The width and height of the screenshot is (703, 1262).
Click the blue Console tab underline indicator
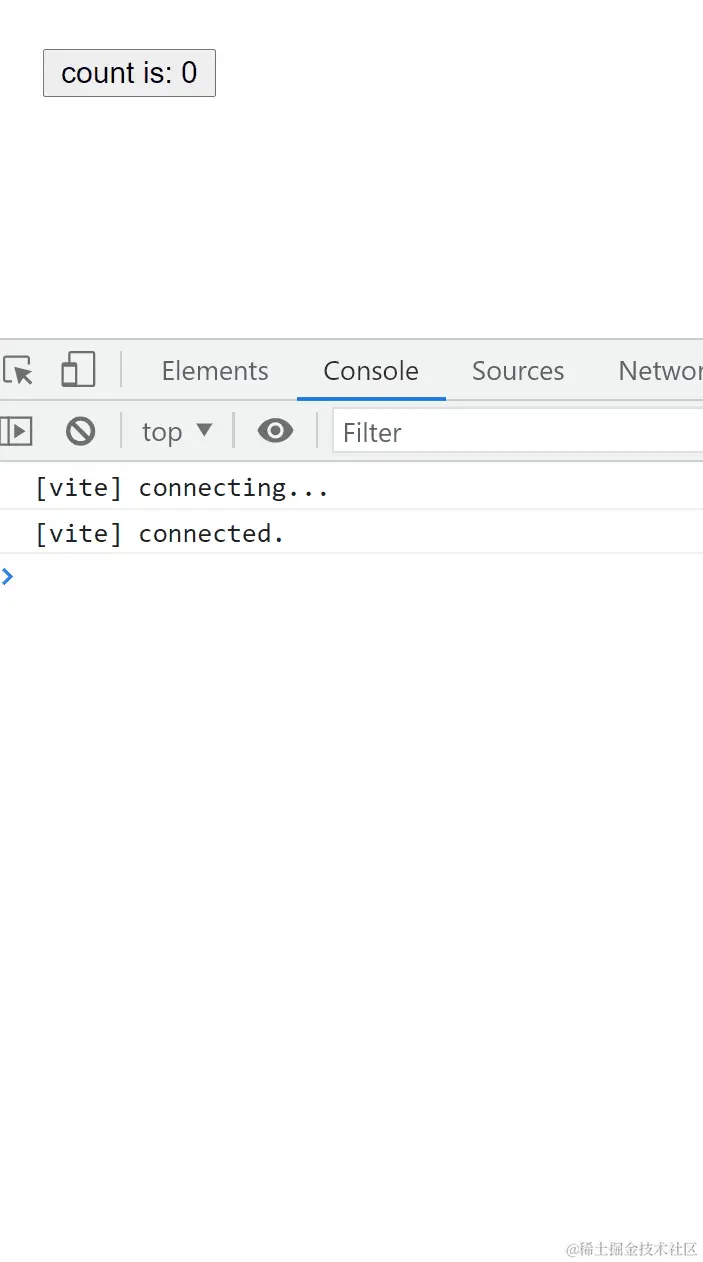click(371, 396)
